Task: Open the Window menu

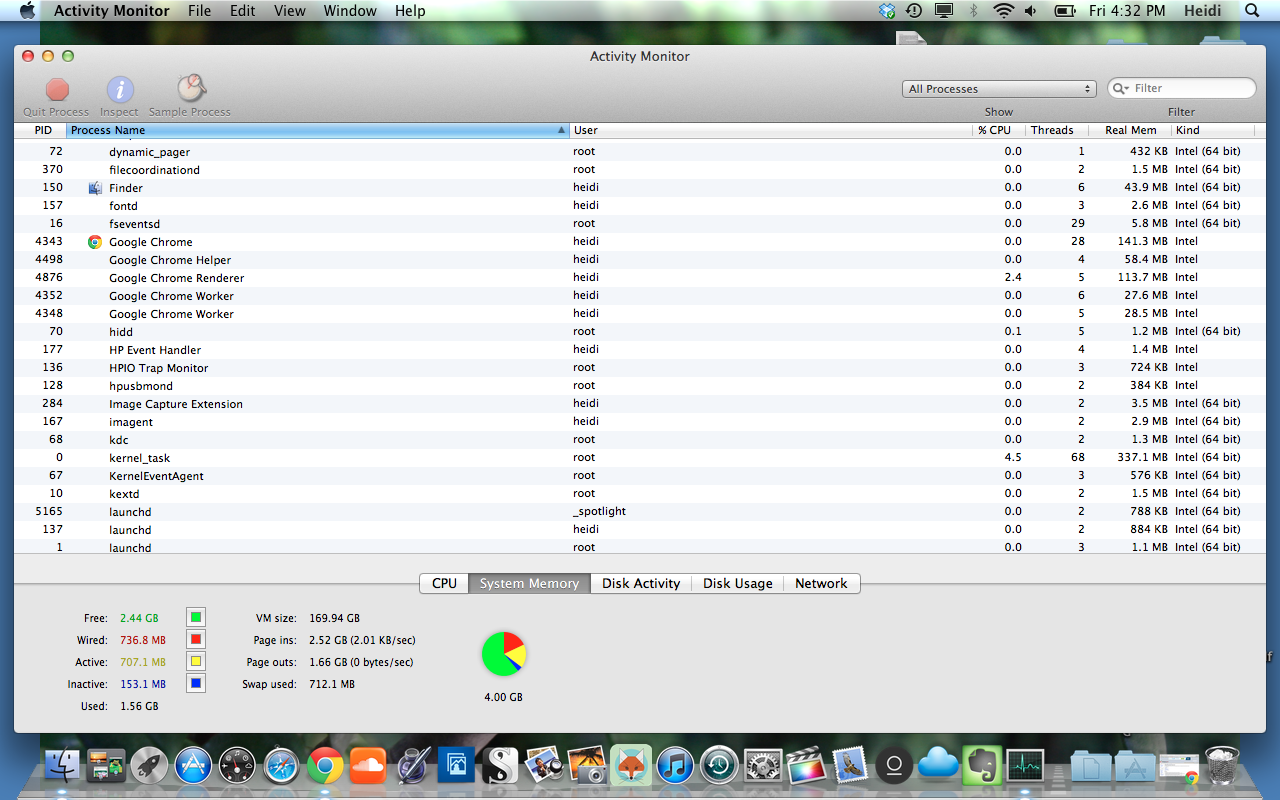Action: coord(350,11)
